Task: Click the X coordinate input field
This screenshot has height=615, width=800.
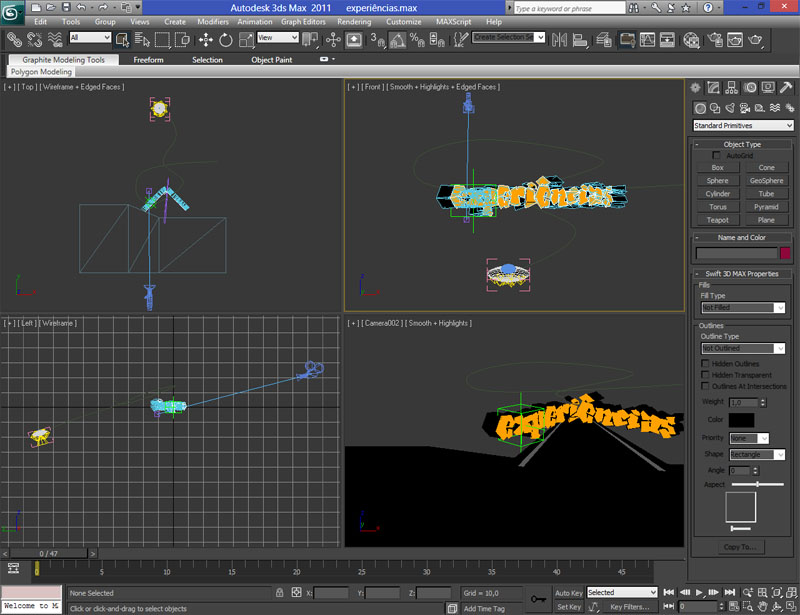Action: tap(331, 593)
